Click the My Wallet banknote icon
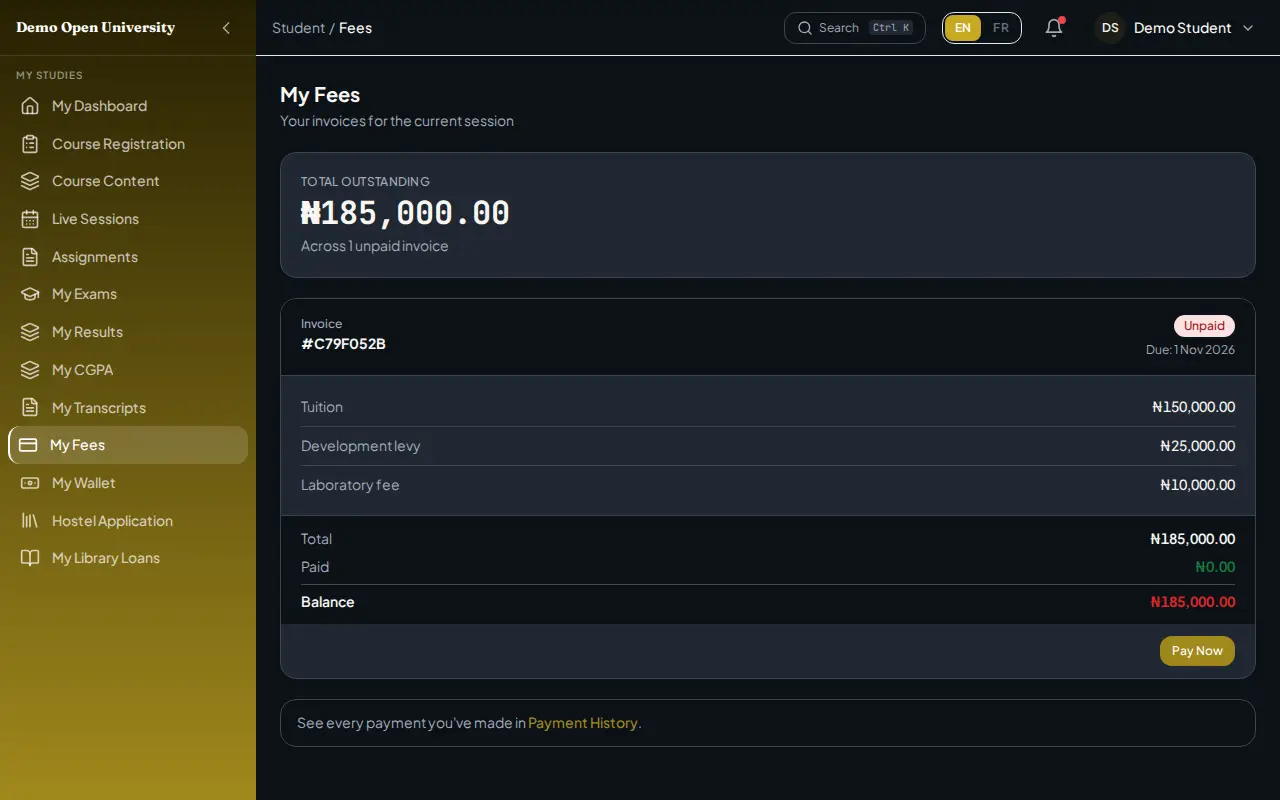Viewport: 1280px width, 800px height. coord(30,483)
